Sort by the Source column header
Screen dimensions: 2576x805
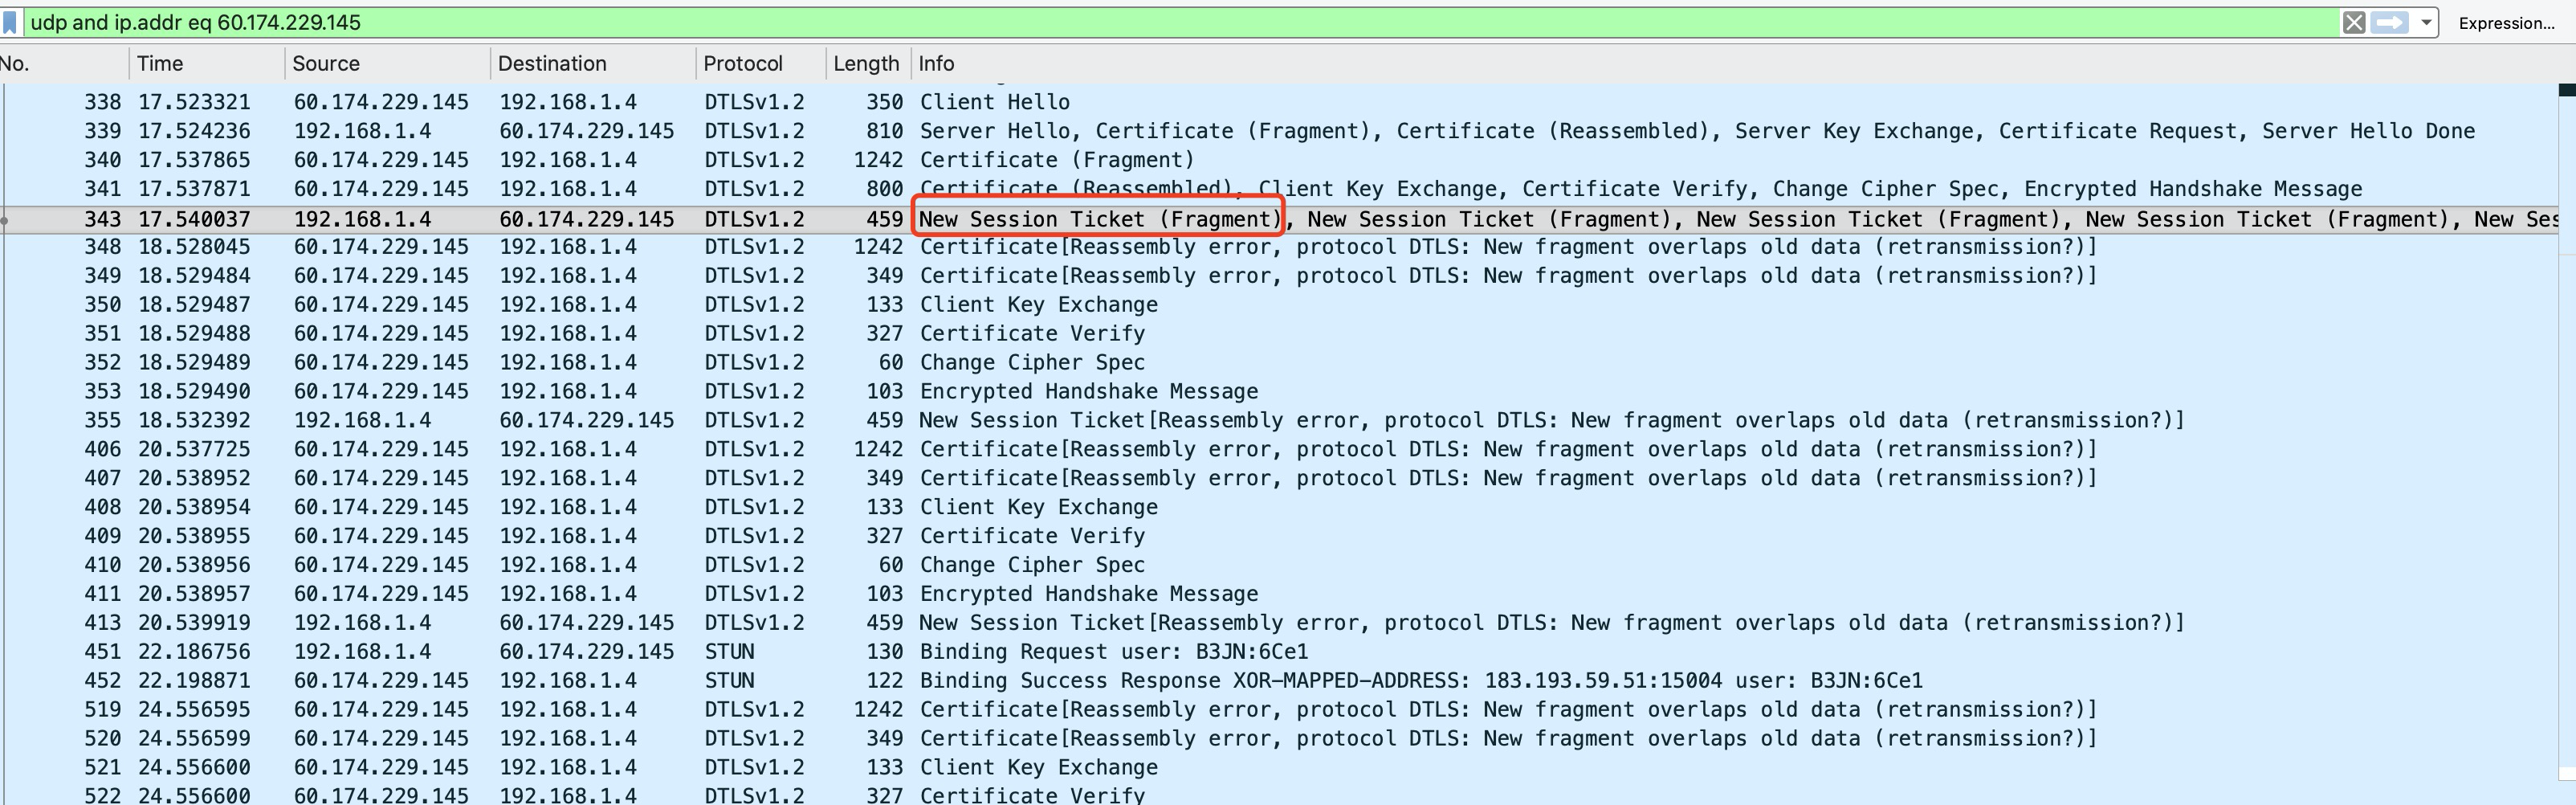387,63
